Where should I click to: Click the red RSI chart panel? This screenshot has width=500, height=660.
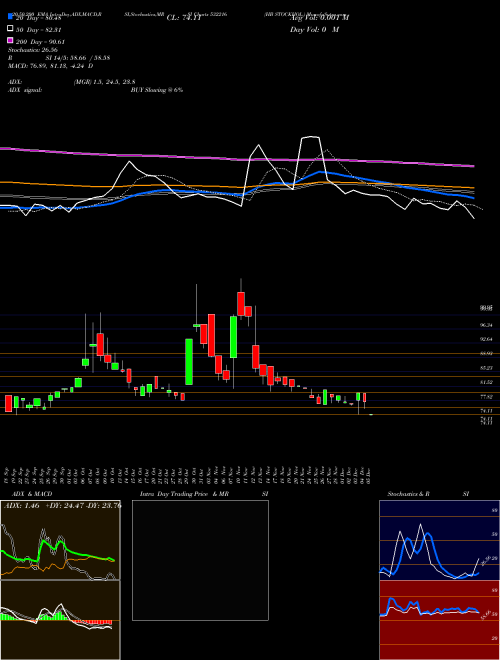pos(439,620)
